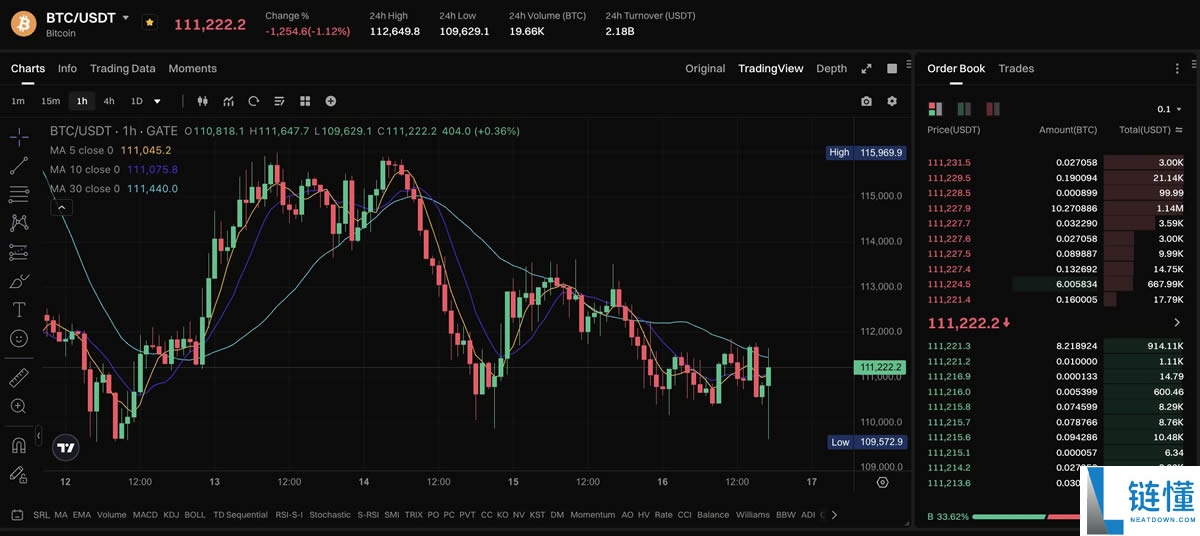The width and height of the screenshot is (1200, 536).
Task: Open the indicators menu icon
Action: coord(229,101)
